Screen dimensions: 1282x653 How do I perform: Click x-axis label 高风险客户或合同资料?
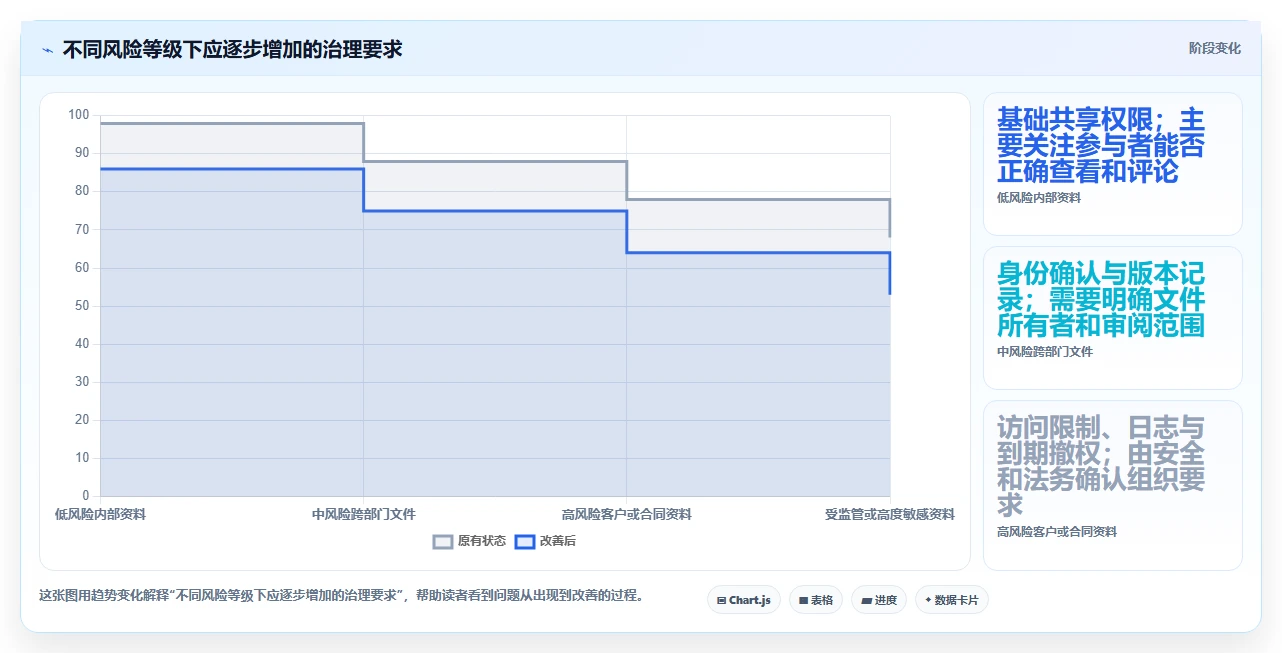(627, 514)
